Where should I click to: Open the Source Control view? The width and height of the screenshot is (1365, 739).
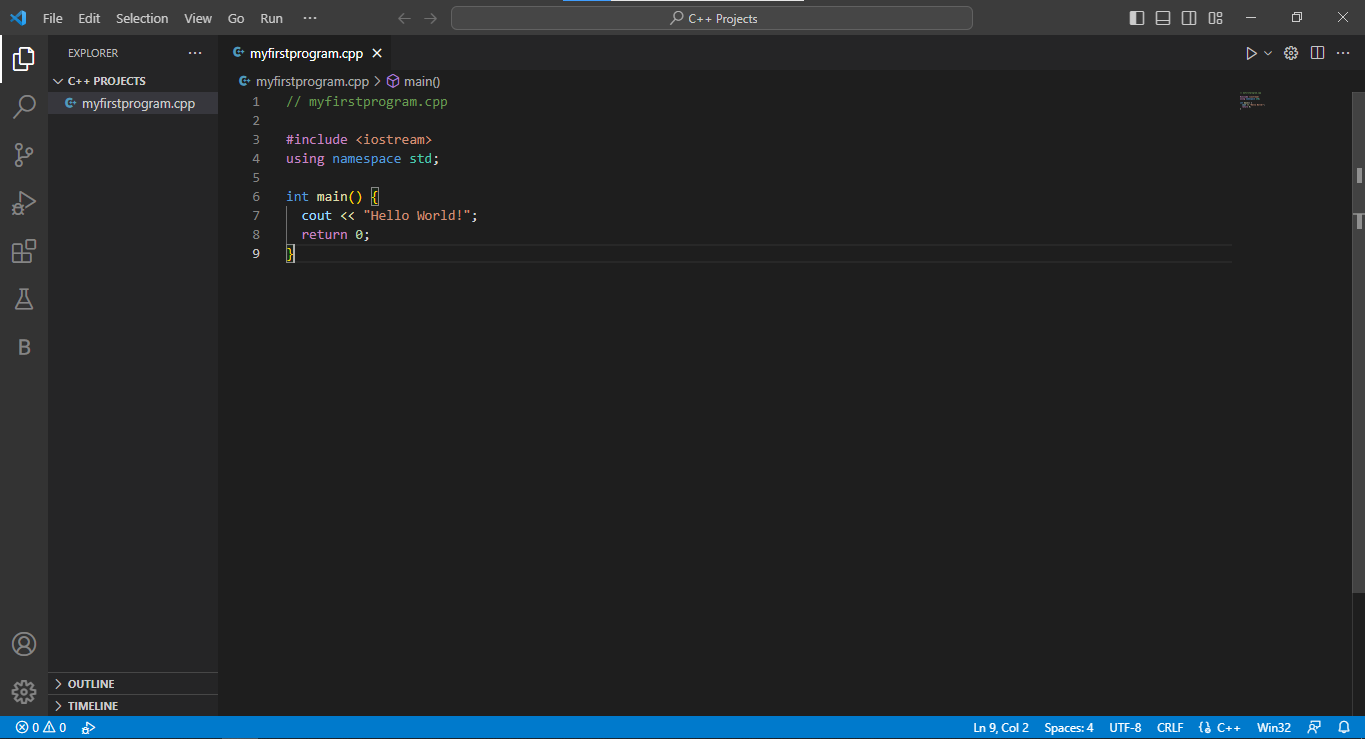[24, 155]
